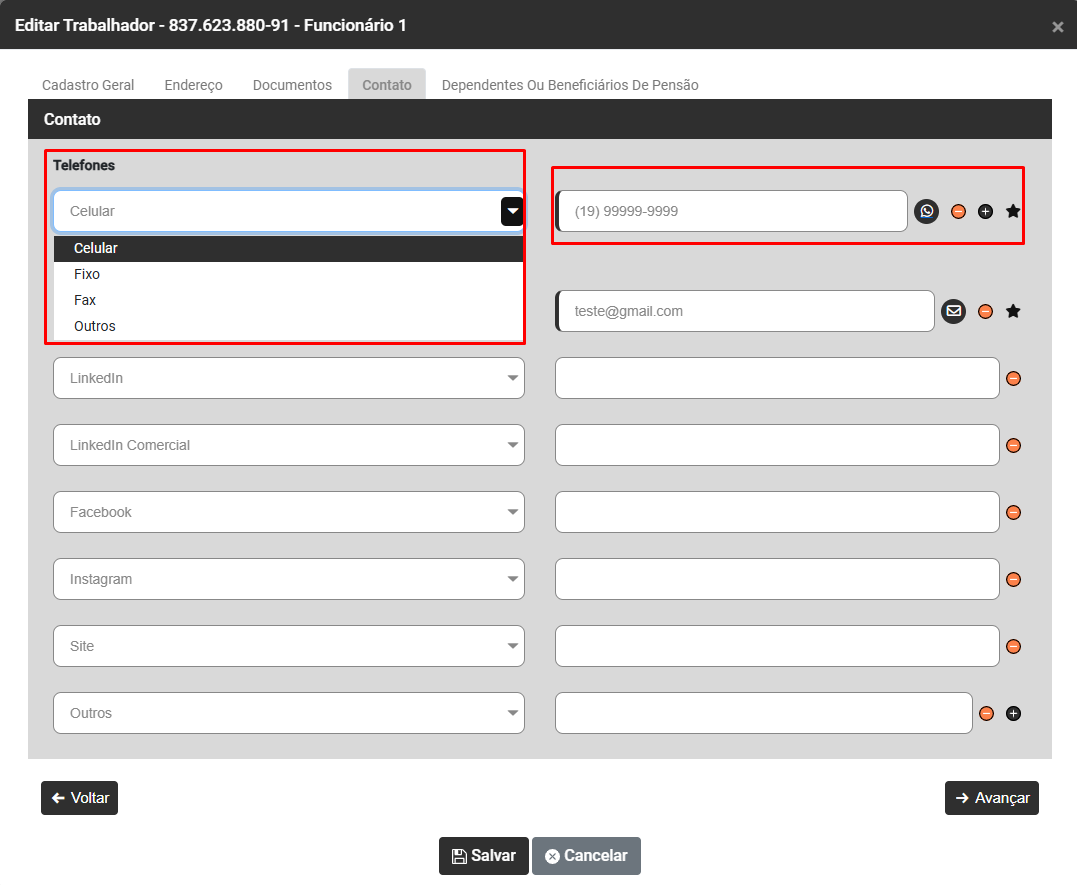Click the Avançar button
This screenshot has width=1077, height=885.
[992, 798]
